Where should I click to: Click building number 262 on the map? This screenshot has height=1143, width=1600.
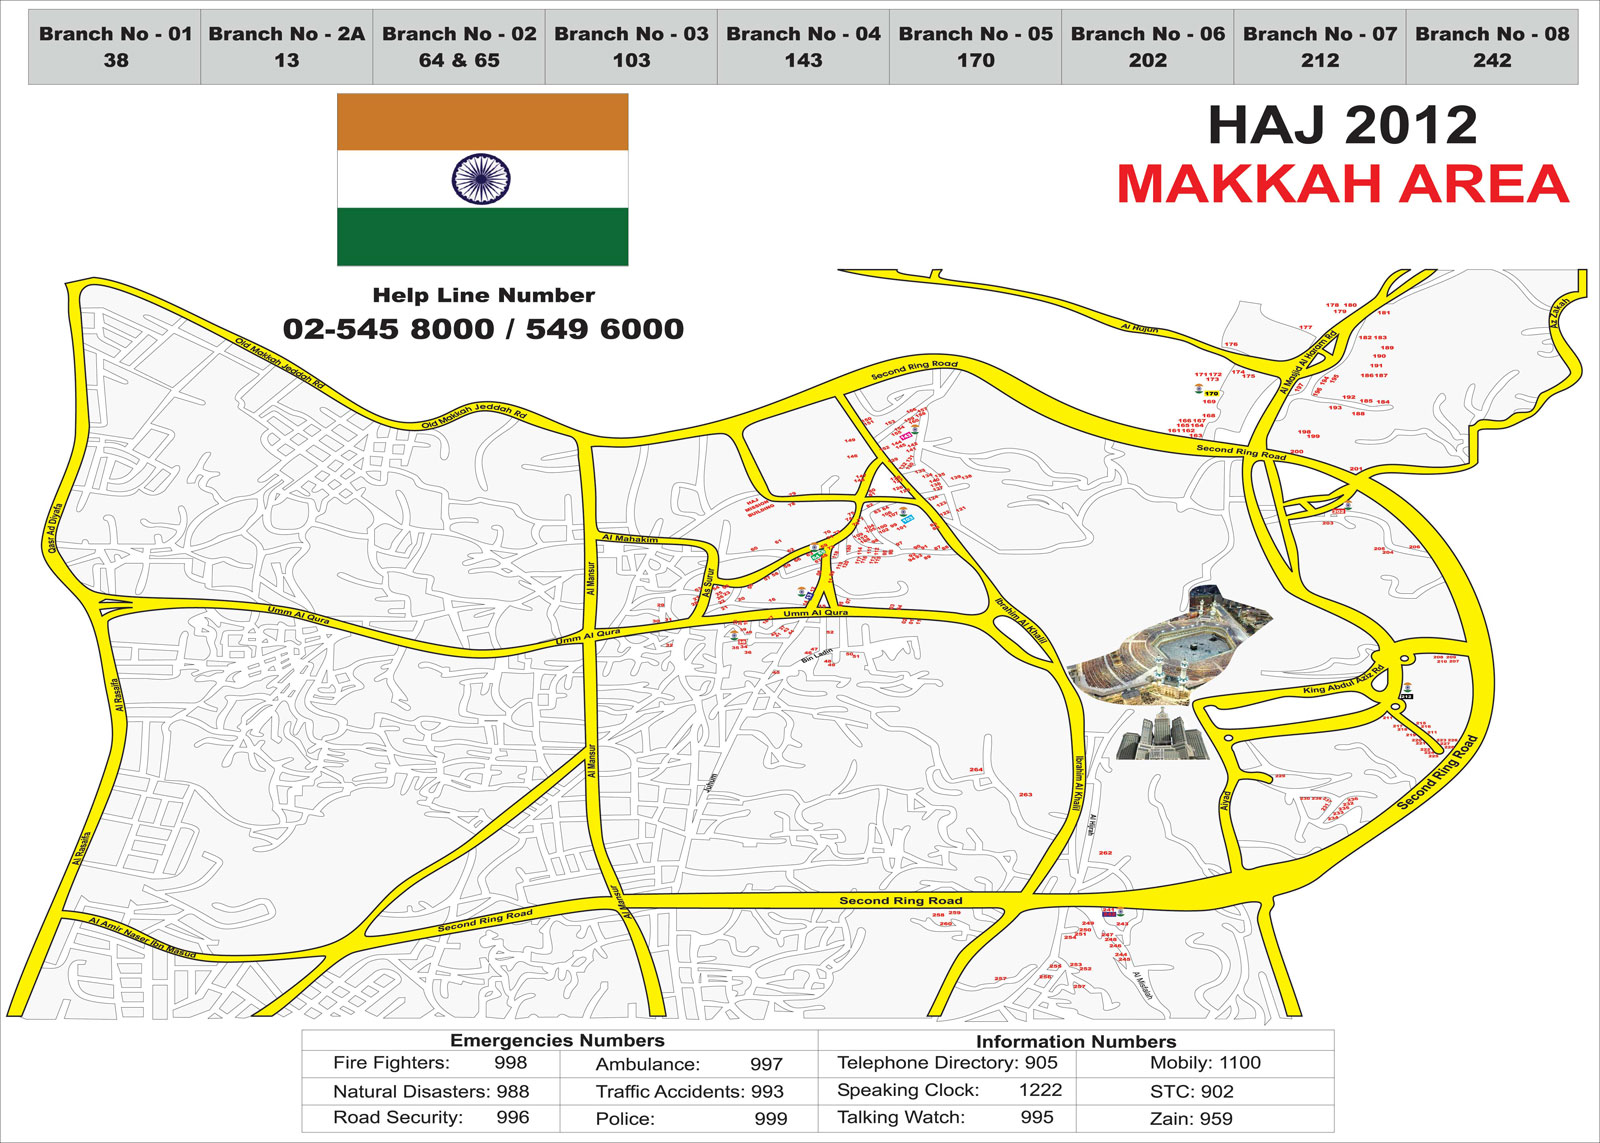[1105, 853]
